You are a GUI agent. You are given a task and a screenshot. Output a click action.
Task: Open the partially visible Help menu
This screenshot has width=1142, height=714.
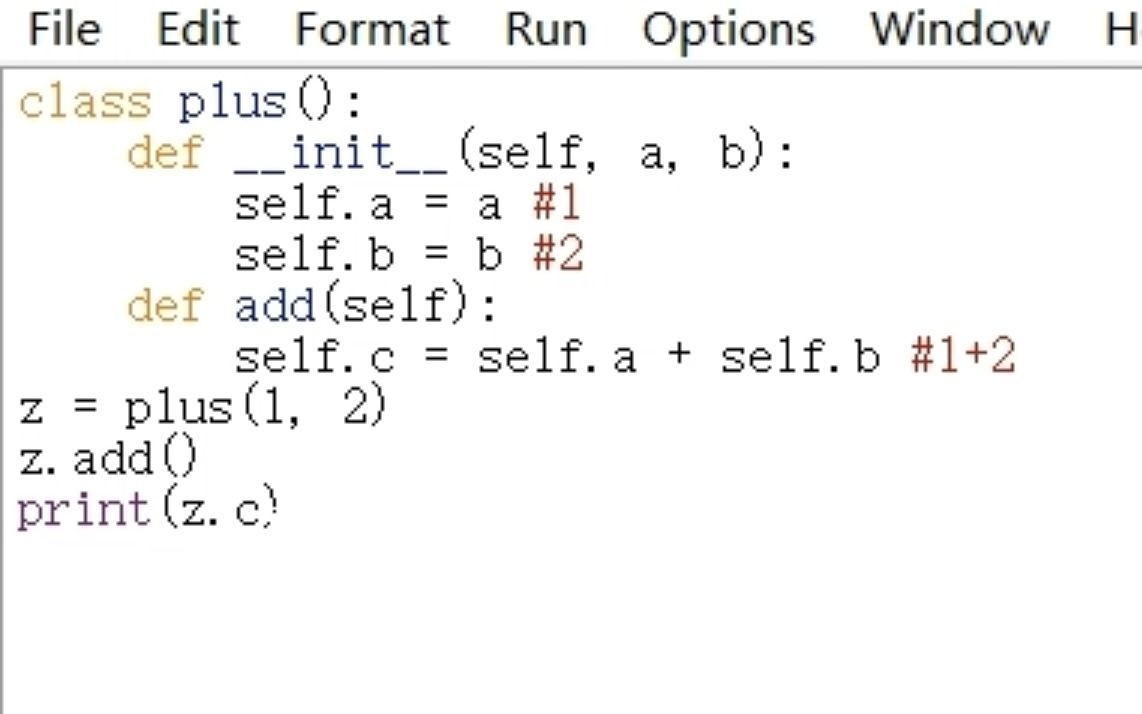click(x=1123, y=30)
